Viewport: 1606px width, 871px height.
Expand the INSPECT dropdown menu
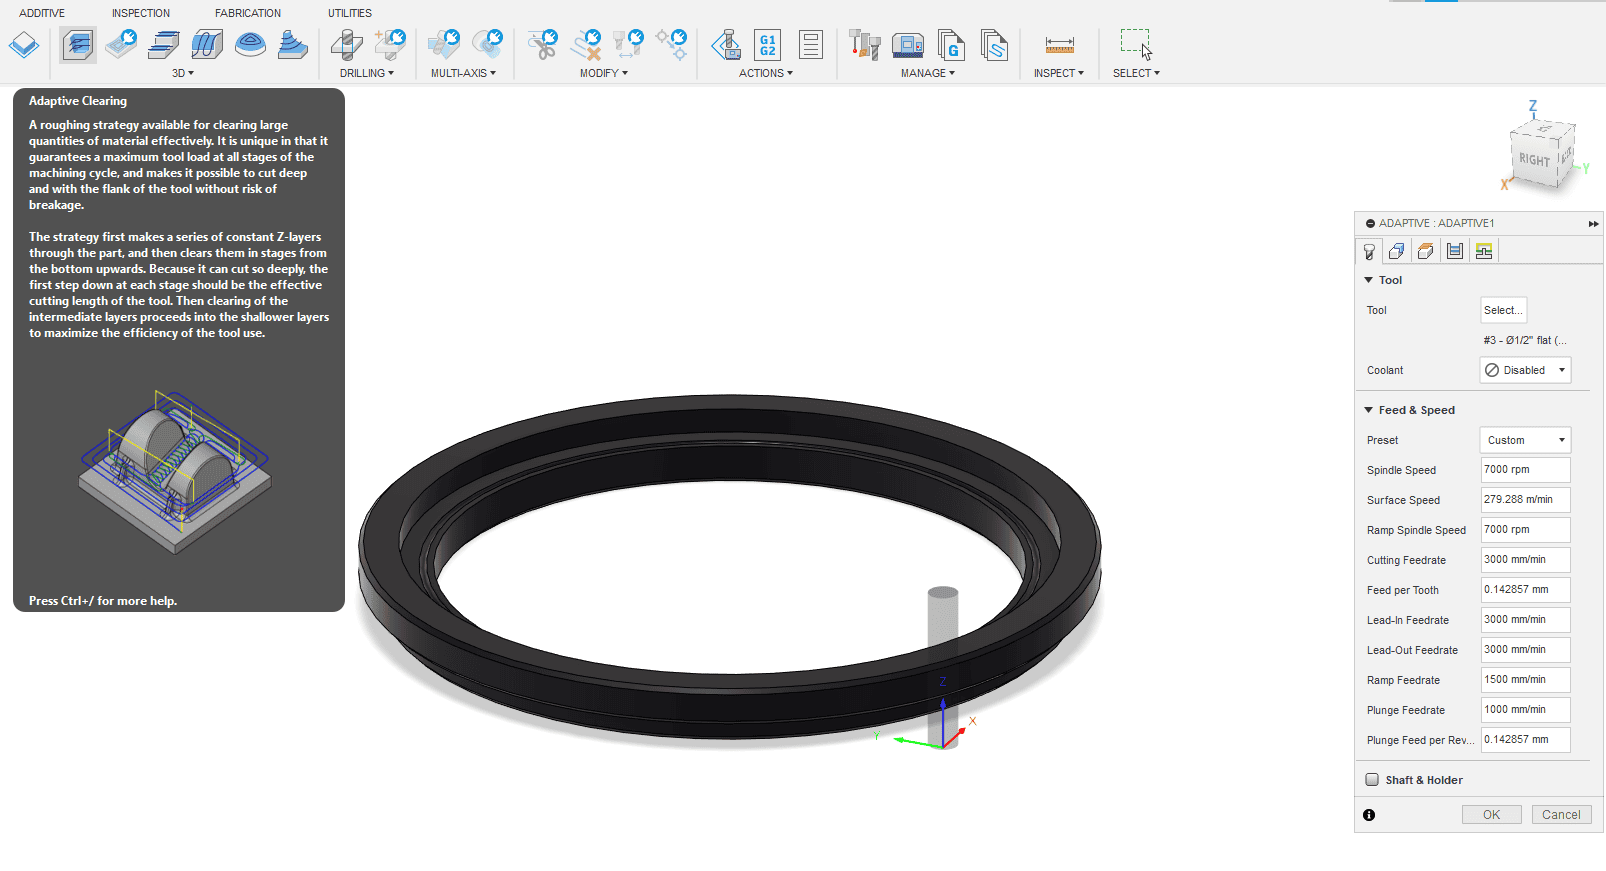pyautogui.click(x=1059, y=73)
